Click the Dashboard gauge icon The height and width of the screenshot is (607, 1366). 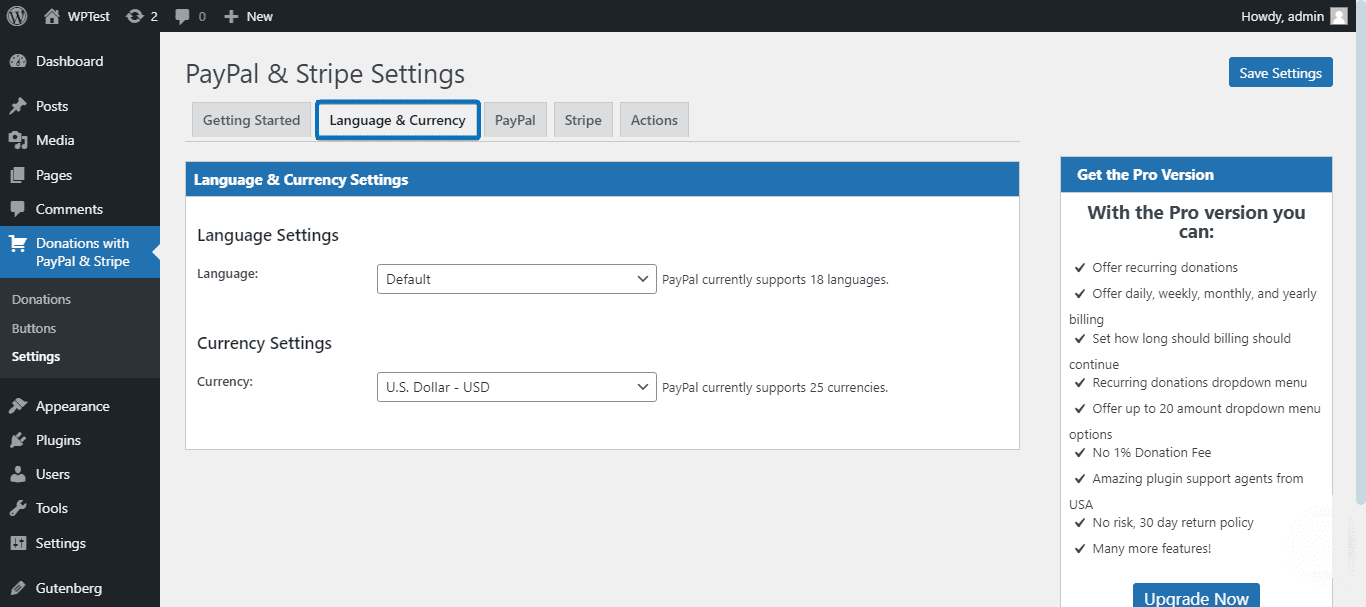click(18, 61)
